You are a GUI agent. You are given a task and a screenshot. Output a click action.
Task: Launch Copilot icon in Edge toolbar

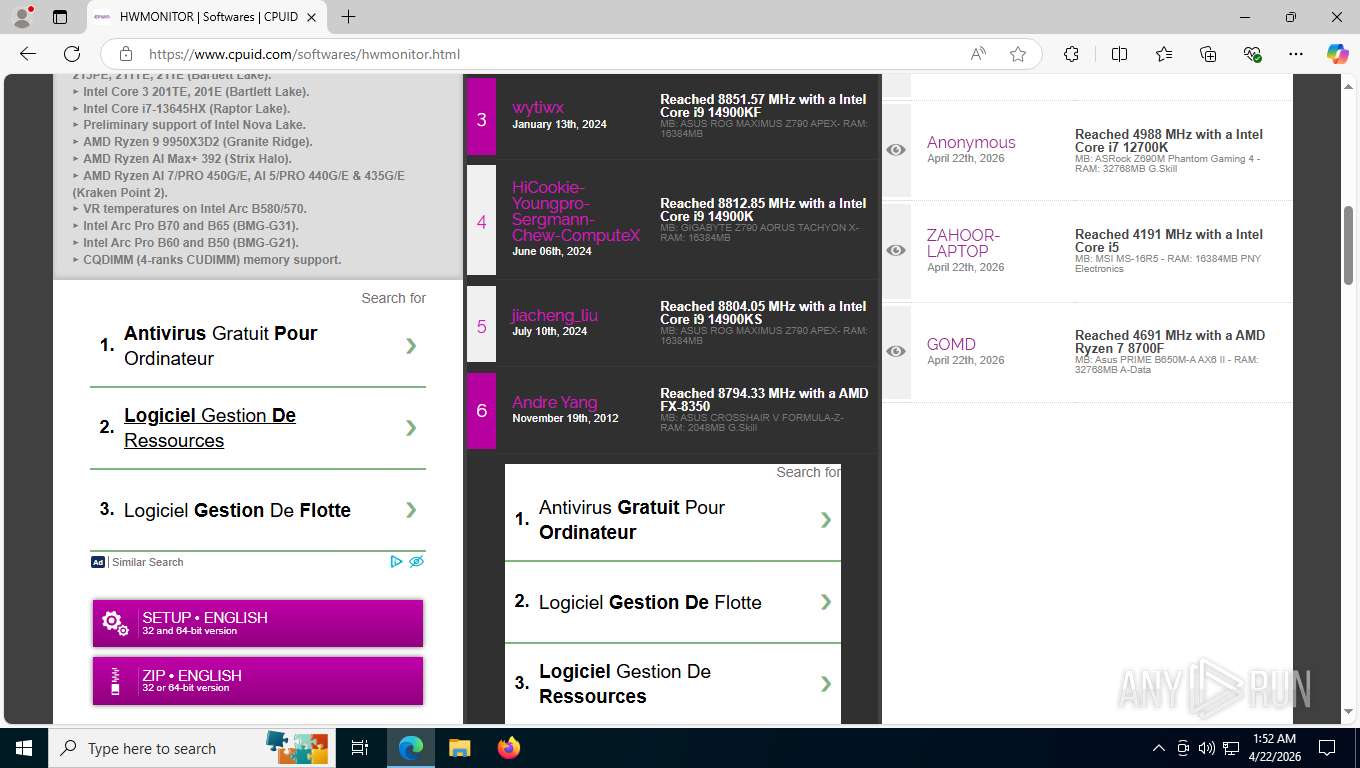(1337, 54)
